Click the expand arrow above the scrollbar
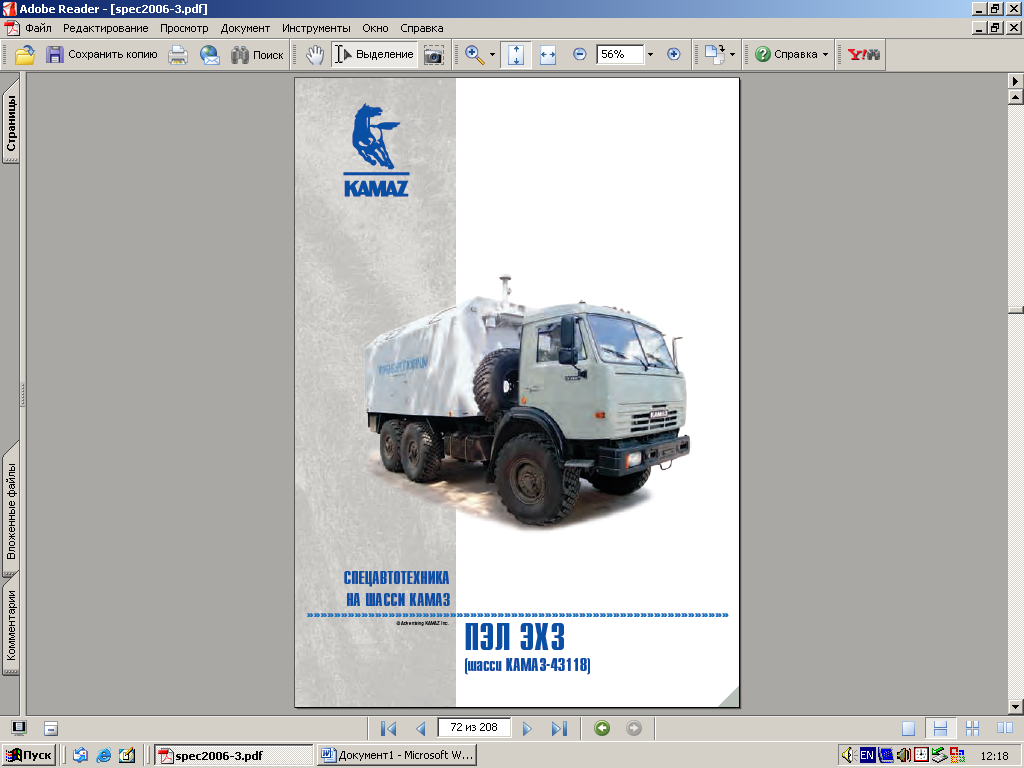Viewport: 1024px width, 768px height. pos(1016,81)
